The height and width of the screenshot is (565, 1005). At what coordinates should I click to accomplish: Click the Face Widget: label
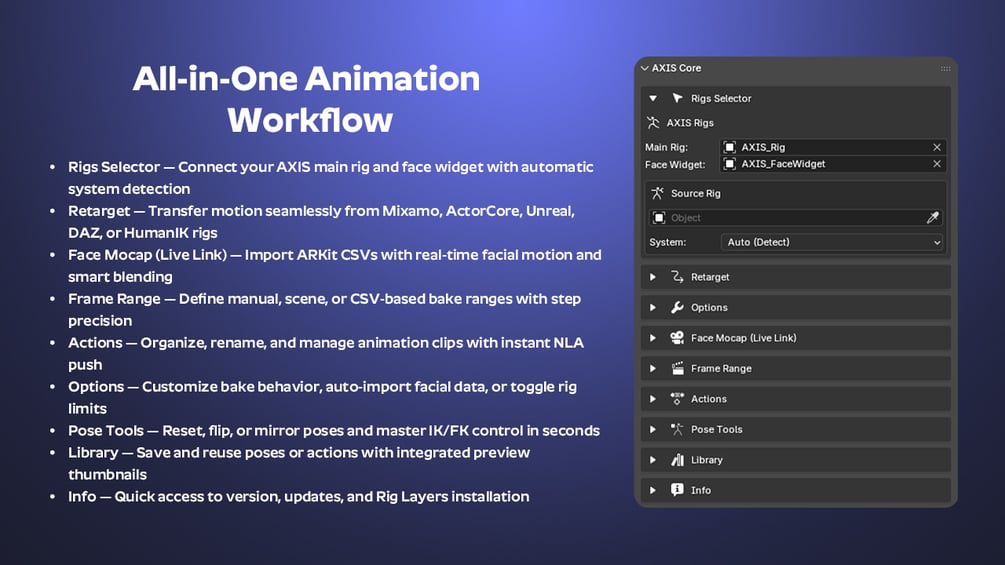(675, 165)
